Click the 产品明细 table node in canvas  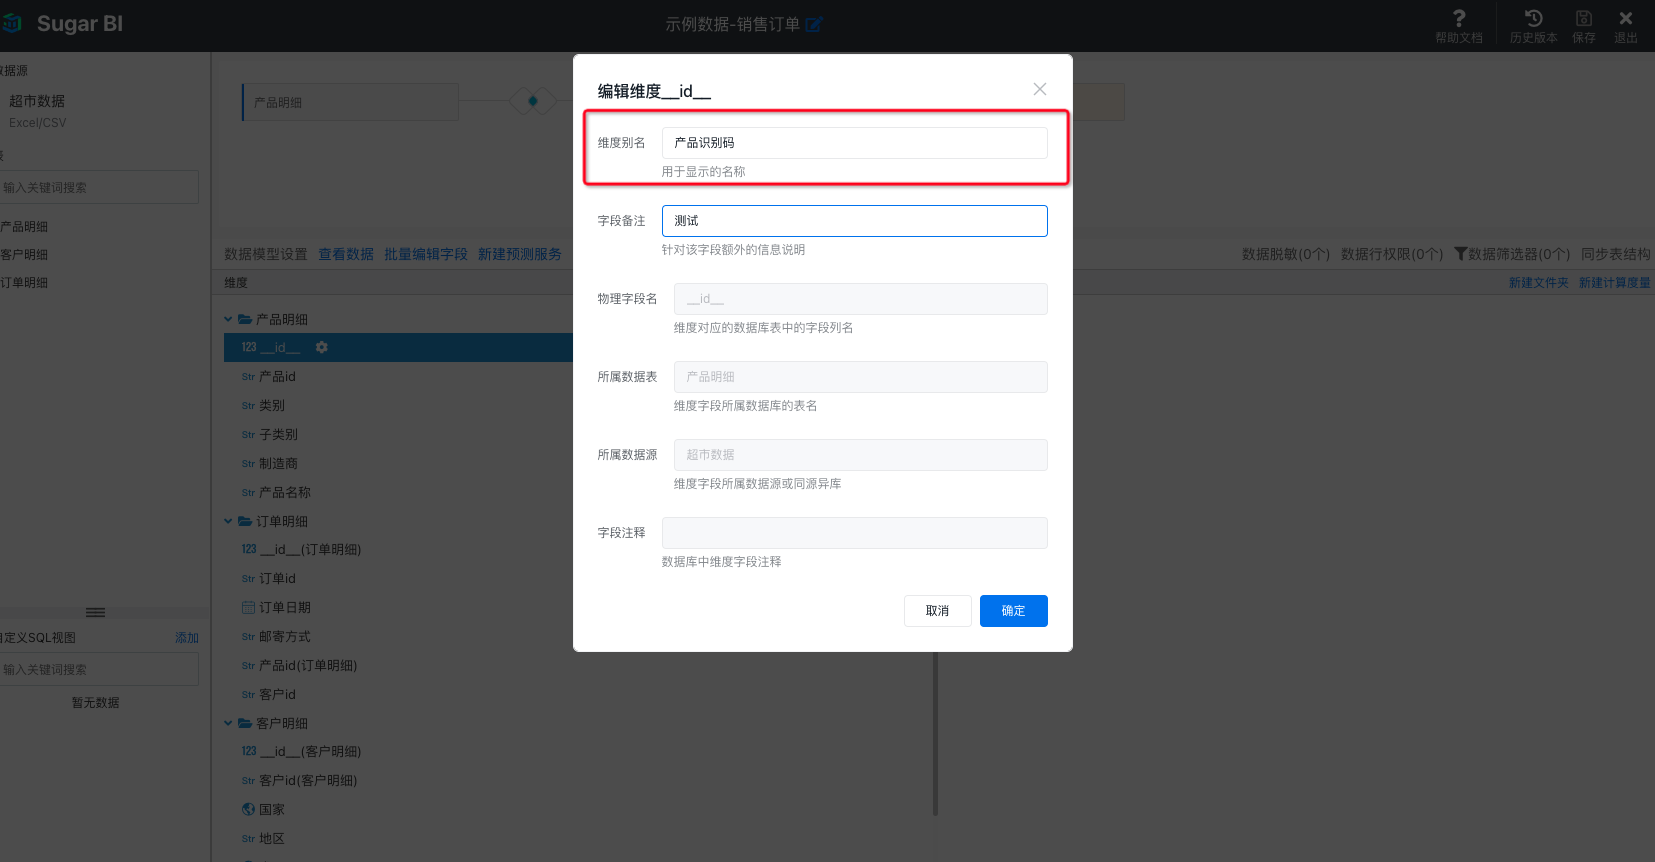pyautogui.click(x=350, y=102)
